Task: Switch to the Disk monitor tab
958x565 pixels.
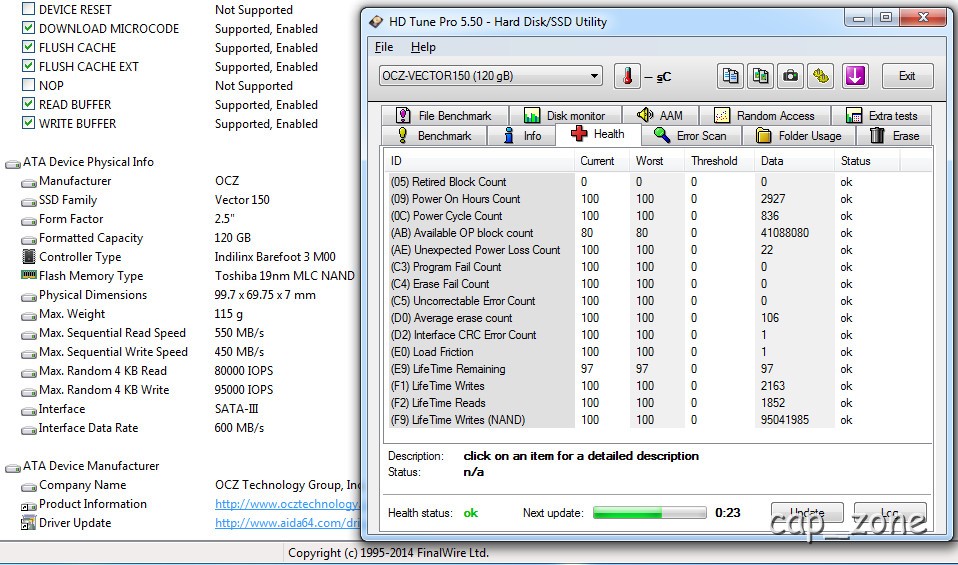Action: (x=565, y=115)
